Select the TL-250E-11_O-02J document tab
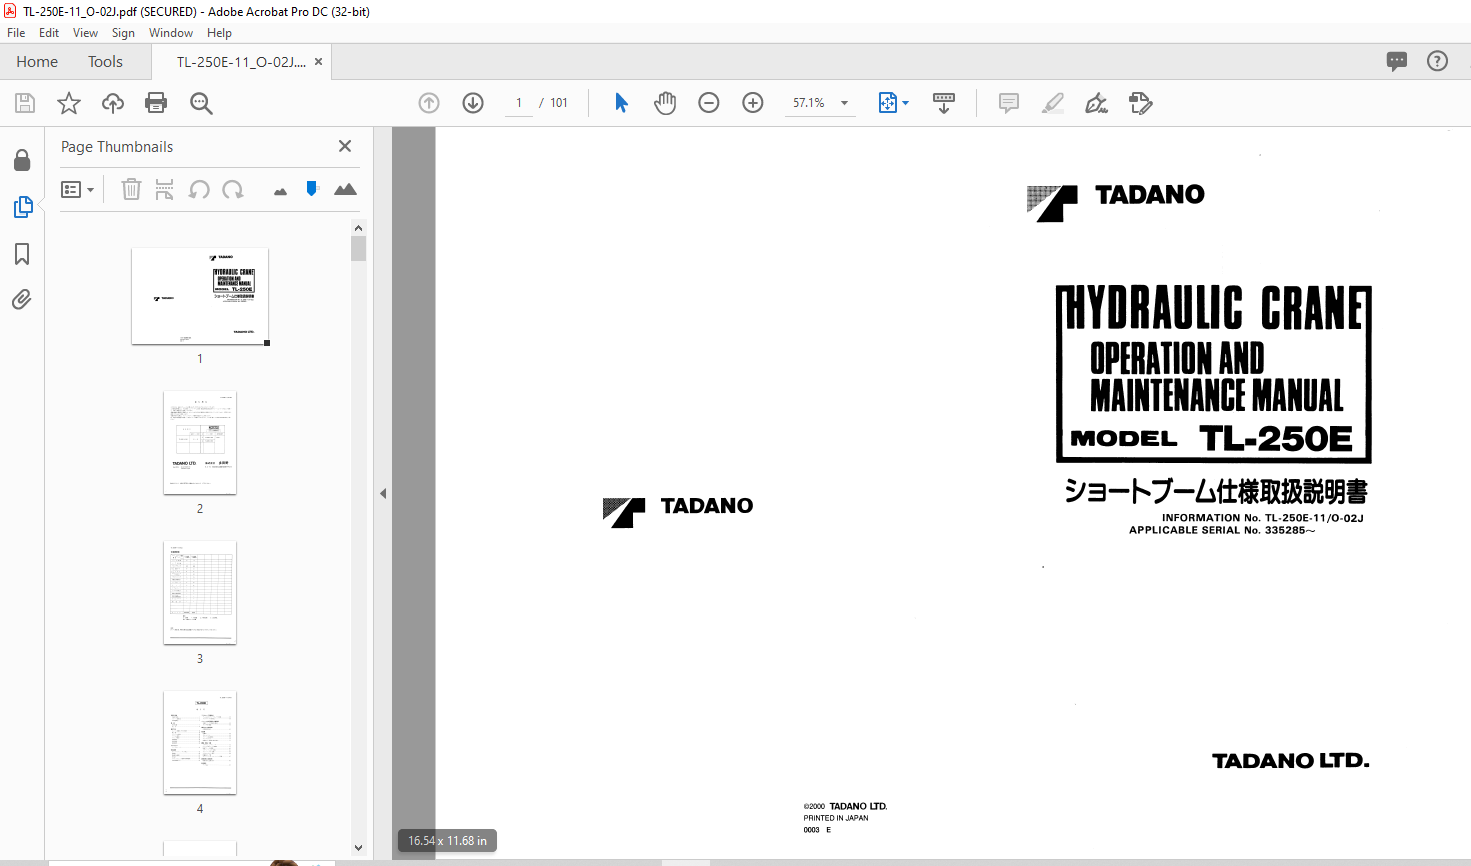The width and height of the screenshot is (1471, 866). click(241, 62)
